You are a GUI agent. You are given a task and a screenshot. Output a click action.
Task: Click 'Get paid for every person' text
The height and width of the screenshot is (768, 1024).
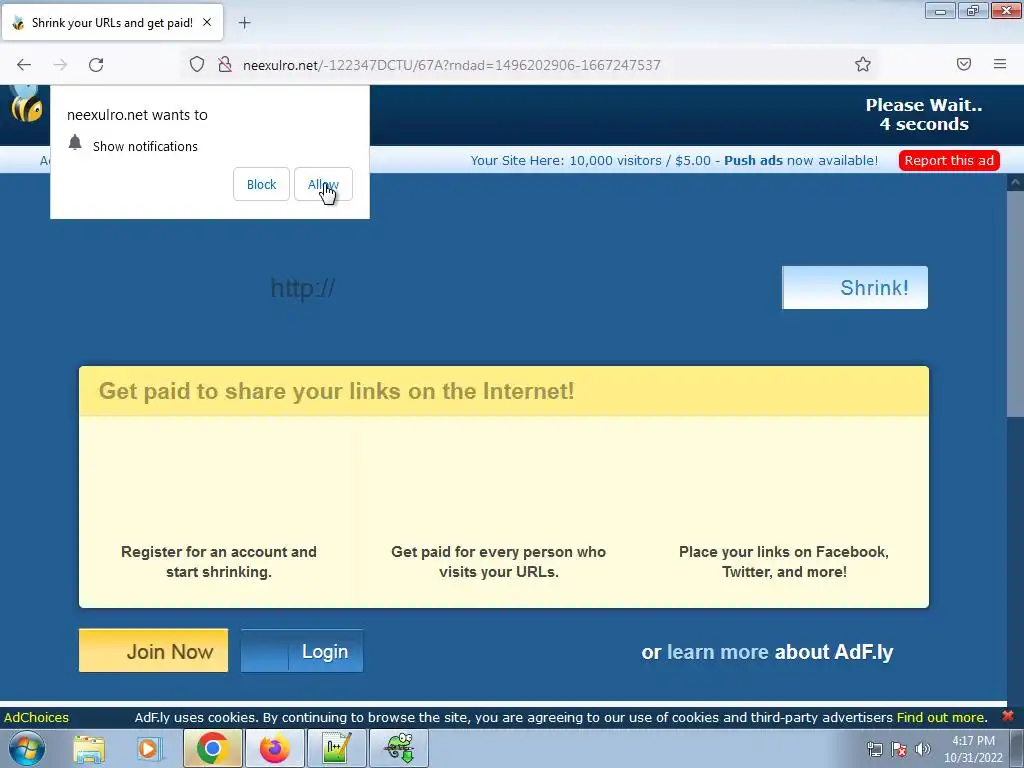tap(498, 562)
